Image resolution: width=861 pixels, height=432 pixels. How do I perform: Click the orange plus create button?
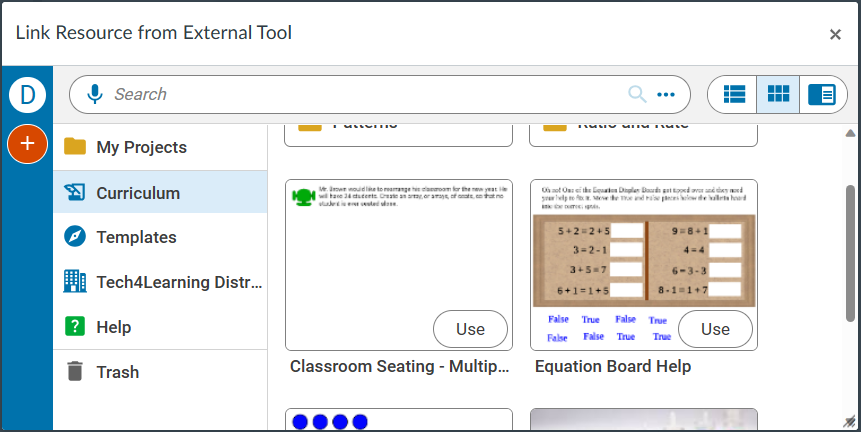27,144
